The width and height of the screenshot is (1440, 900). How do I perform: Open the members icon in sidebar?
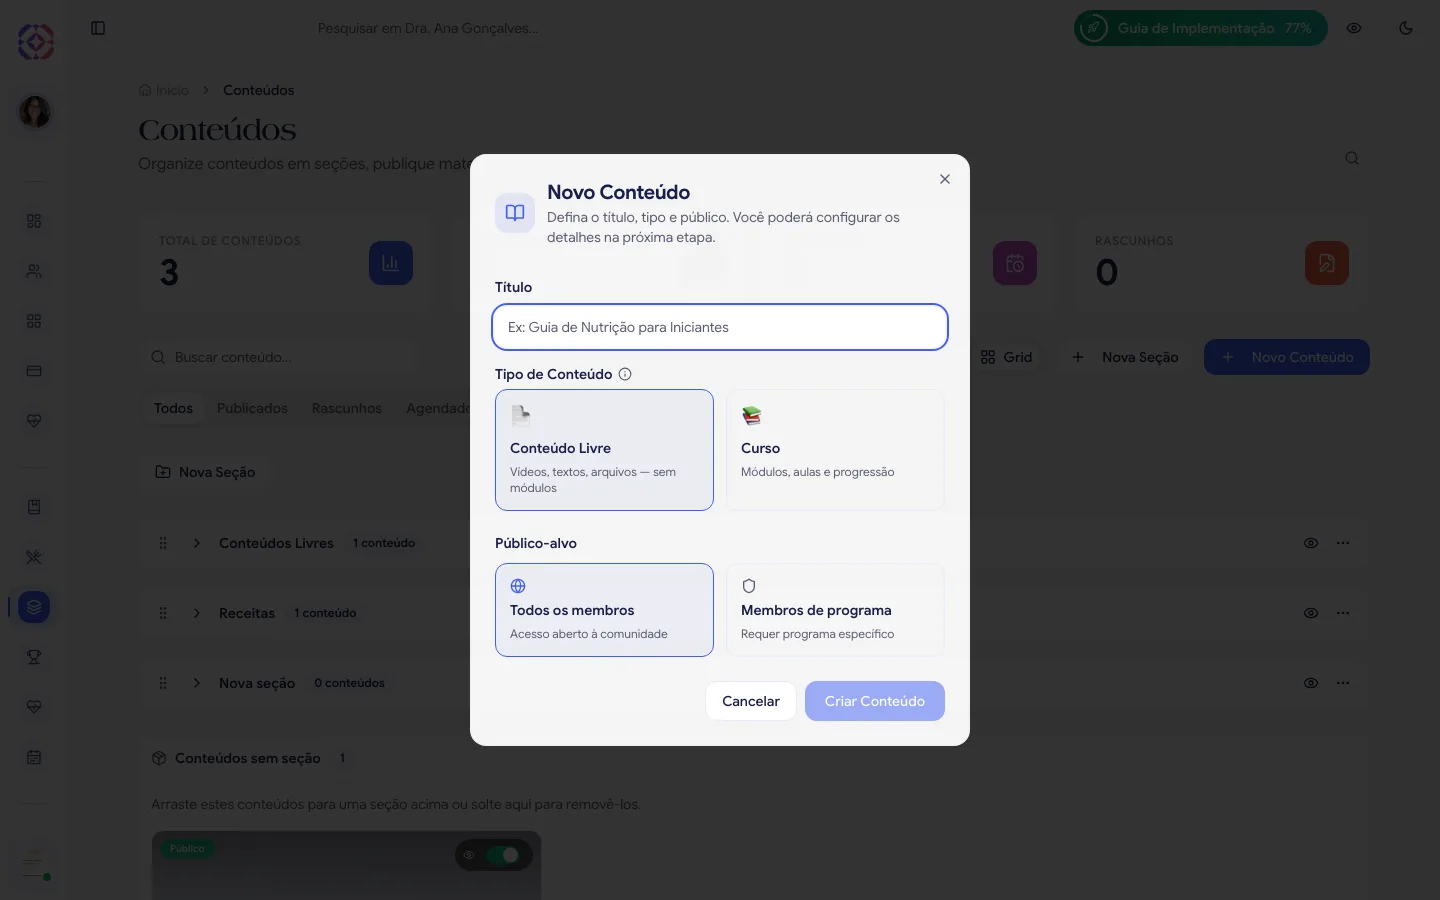click(34, 271)
